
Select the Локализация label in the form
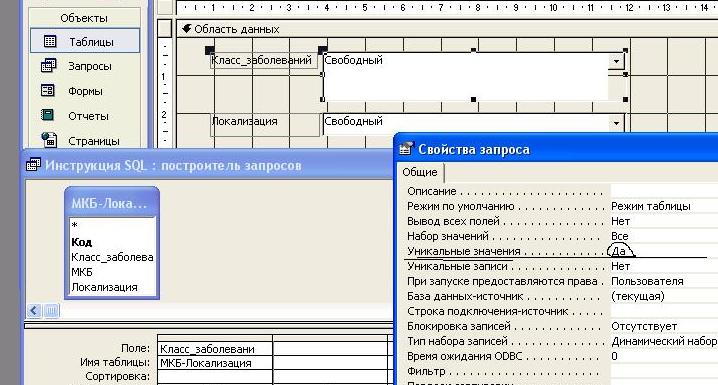click(264, 125)
